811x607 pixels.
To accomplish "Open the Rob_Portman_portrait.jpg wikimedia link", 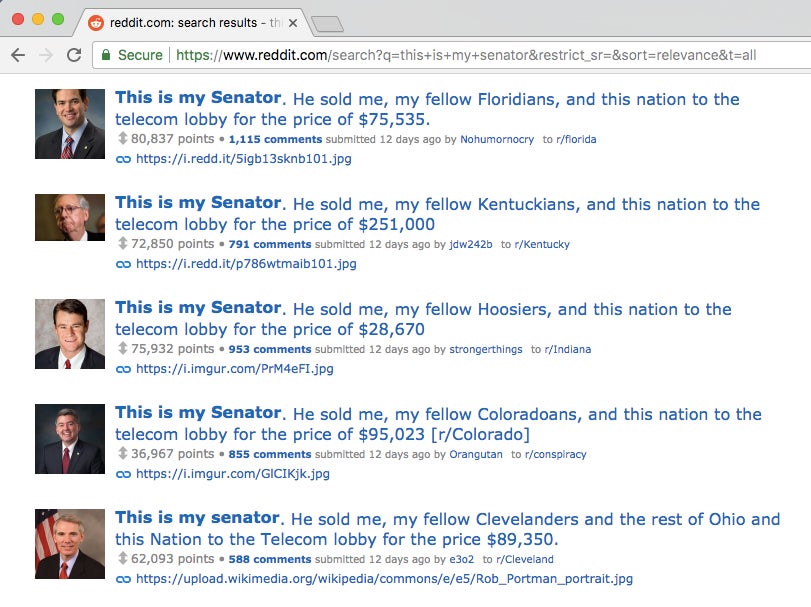I will [x=384, y=579].
